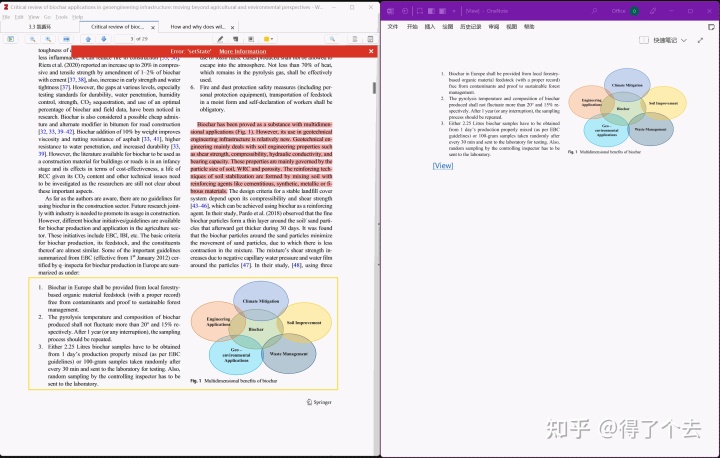The image size is (720, 458).
Task: Open the 审阅 ribbon tab in OneNote
Action: click(494, 27)
